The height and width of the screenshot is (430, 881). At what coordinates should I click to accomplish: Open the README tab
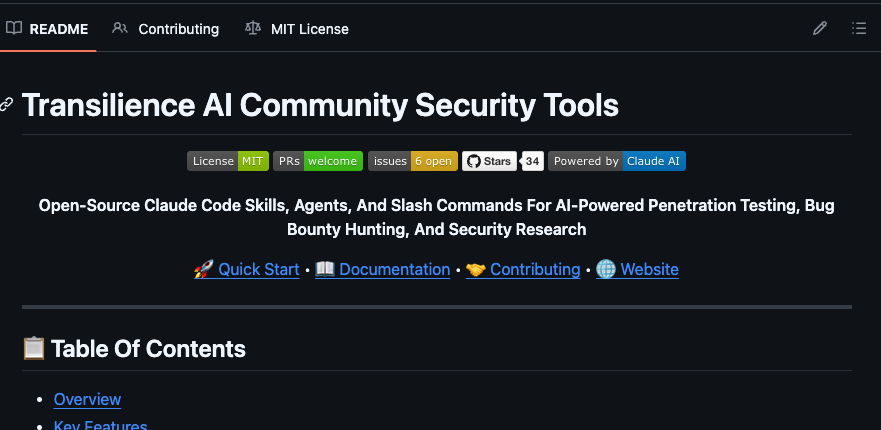[48, 29]
